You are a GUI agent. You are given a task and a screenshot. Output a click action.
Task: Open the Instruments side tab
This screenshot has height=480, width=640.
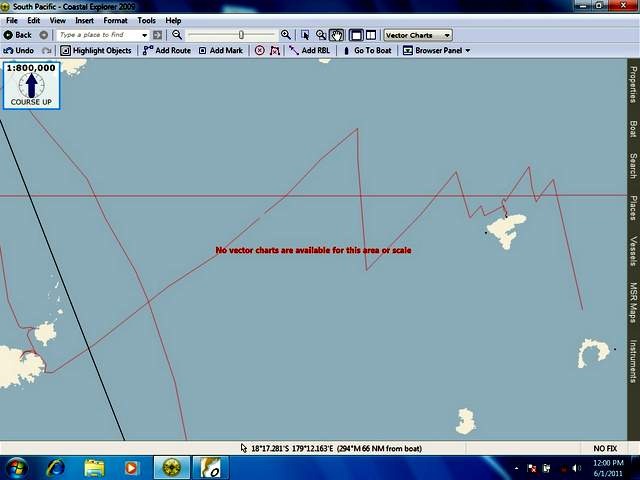point(633,361)
